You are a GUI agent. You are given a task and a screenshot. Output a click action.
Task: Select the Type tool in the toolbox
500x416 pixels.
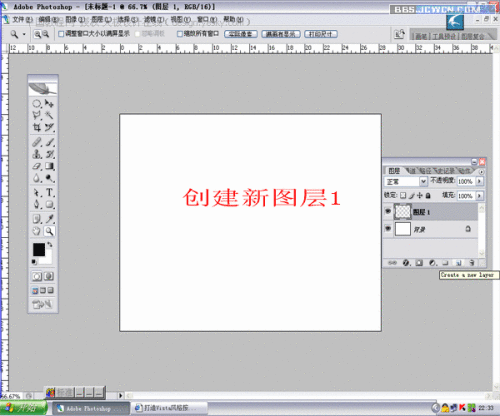[50, 193]
